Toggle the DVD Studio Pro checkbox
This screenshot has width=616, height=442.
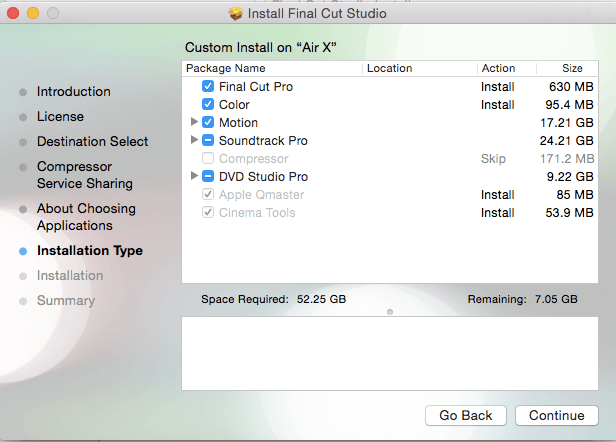[208, 177]
